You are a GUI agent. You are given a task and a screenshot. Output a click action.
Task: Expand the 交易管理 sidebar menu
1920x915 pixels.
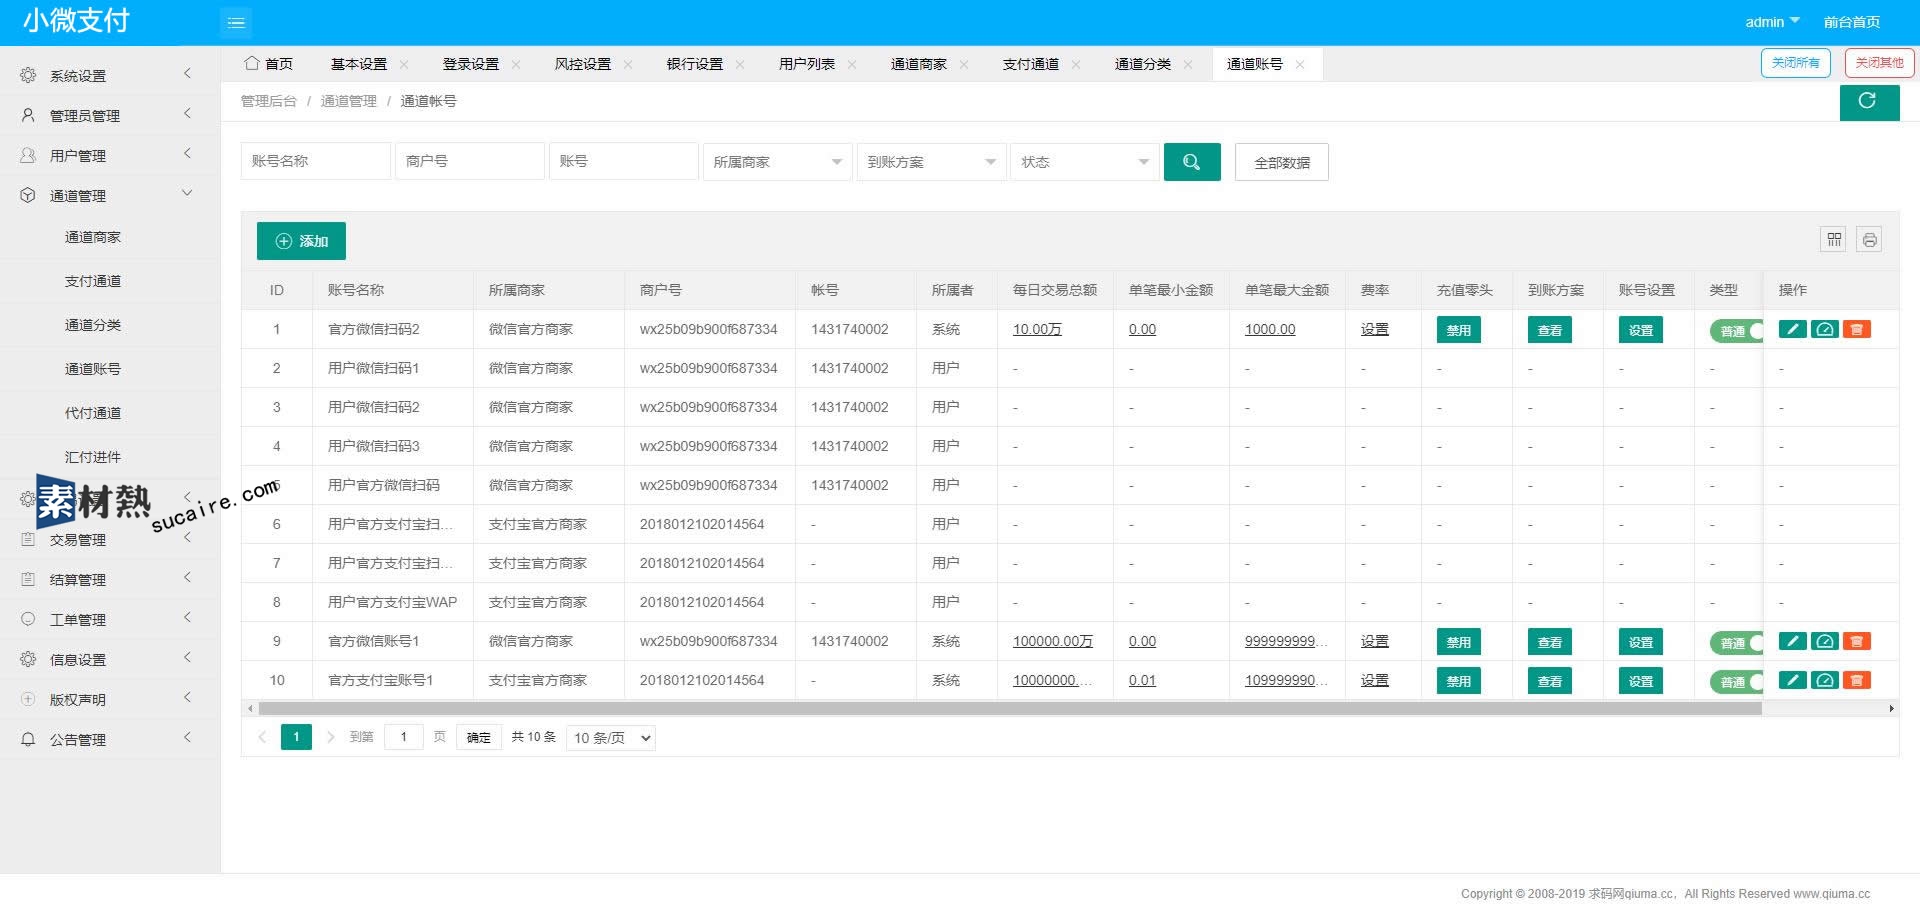(110, 539)
